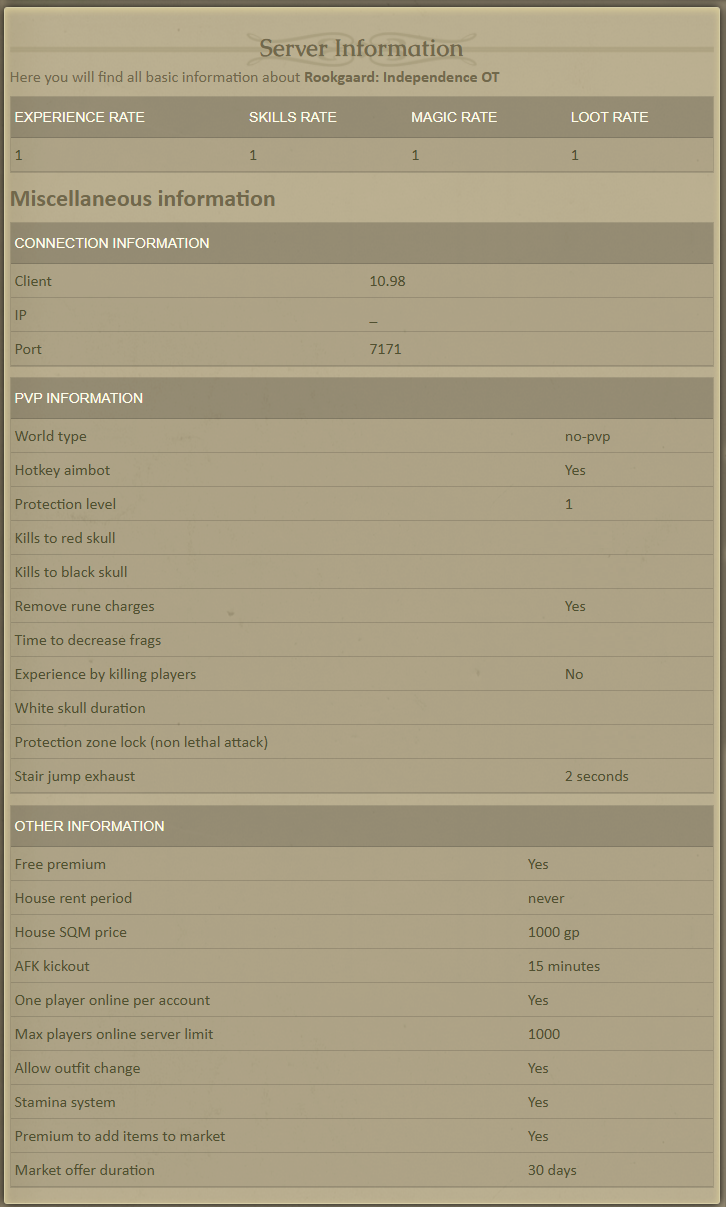The width and height of the screenshot is (726, 1207).
Task: Click the Server Information page heading
Action: [361, 48]
